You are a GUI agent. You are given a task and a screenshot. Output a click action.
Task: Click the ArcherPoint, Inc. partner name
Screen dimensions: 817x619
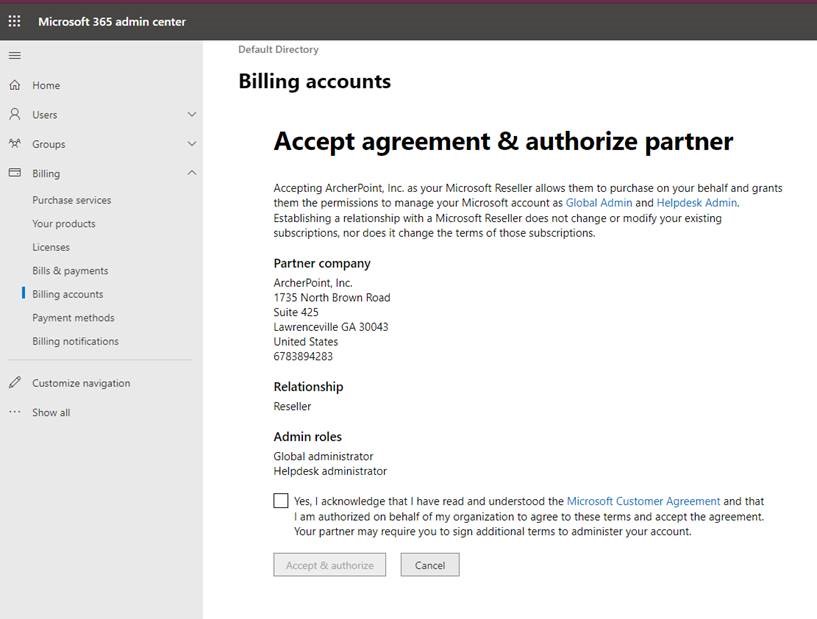click(313, 283)
